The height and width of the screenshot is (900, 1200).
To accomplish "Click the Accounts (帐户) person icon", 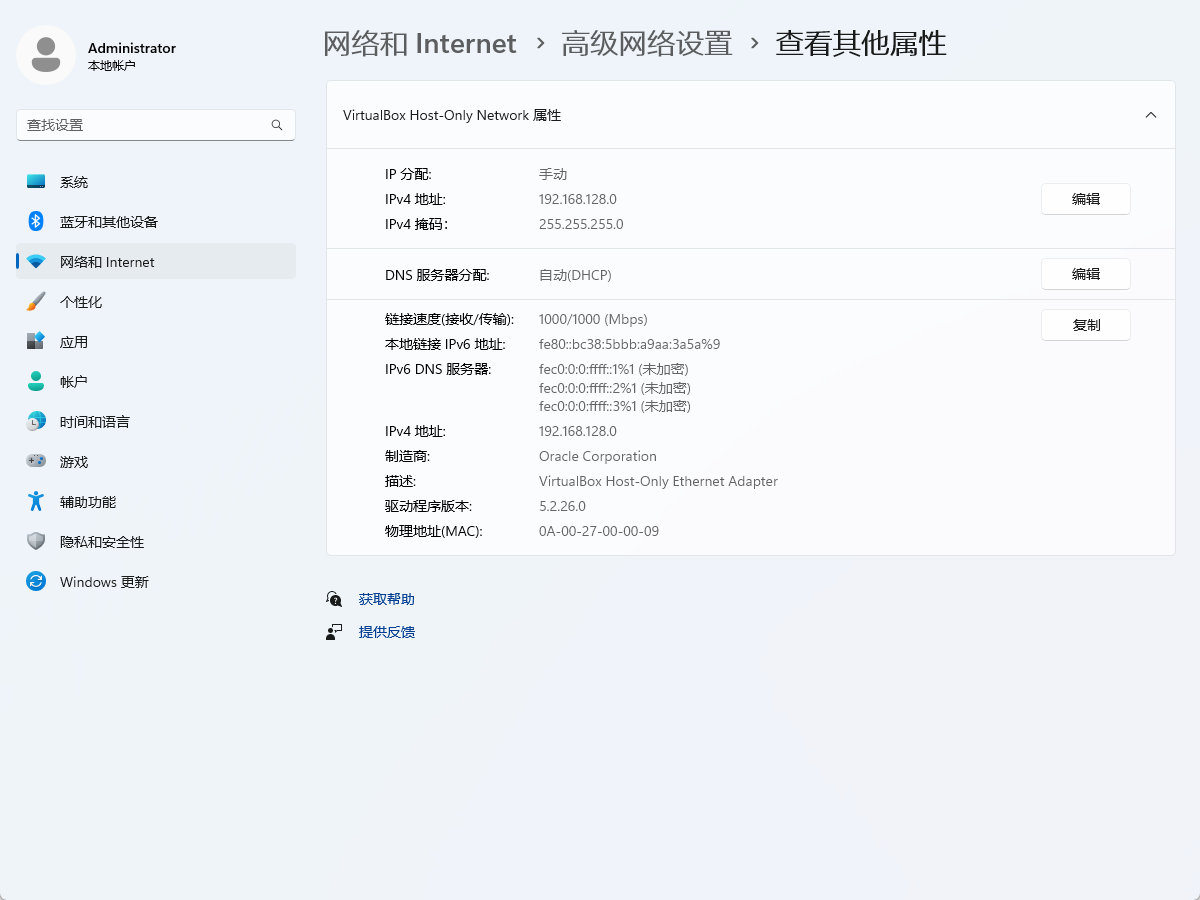I will click(x=36, y=382).
